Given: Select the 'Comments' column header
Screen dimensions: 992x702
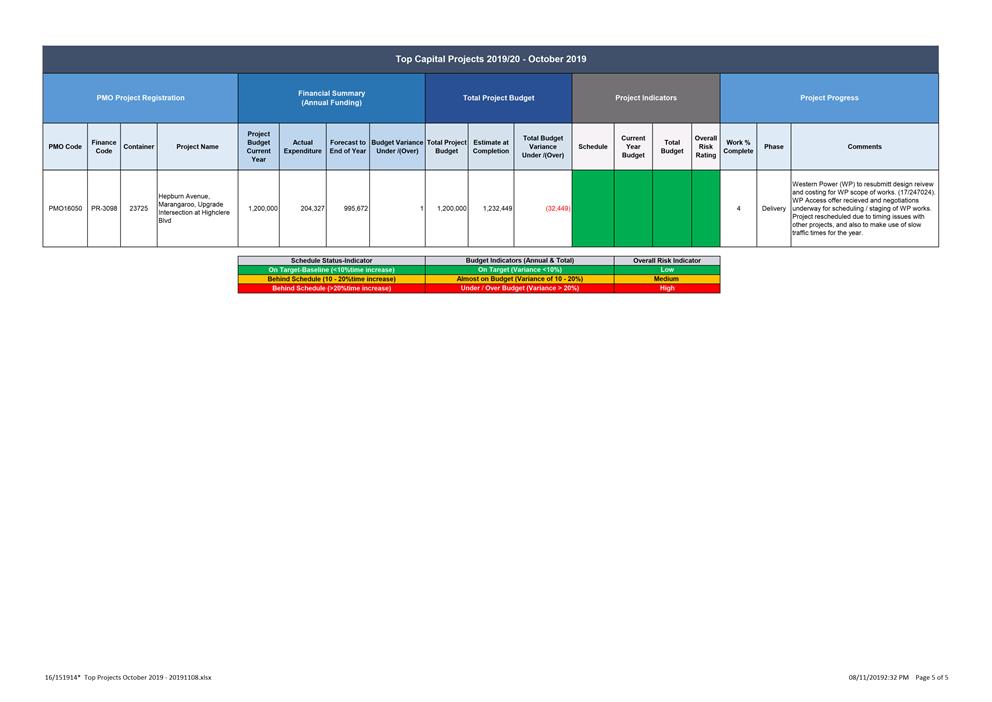Looking at the screenshot, I should (865, 147).
